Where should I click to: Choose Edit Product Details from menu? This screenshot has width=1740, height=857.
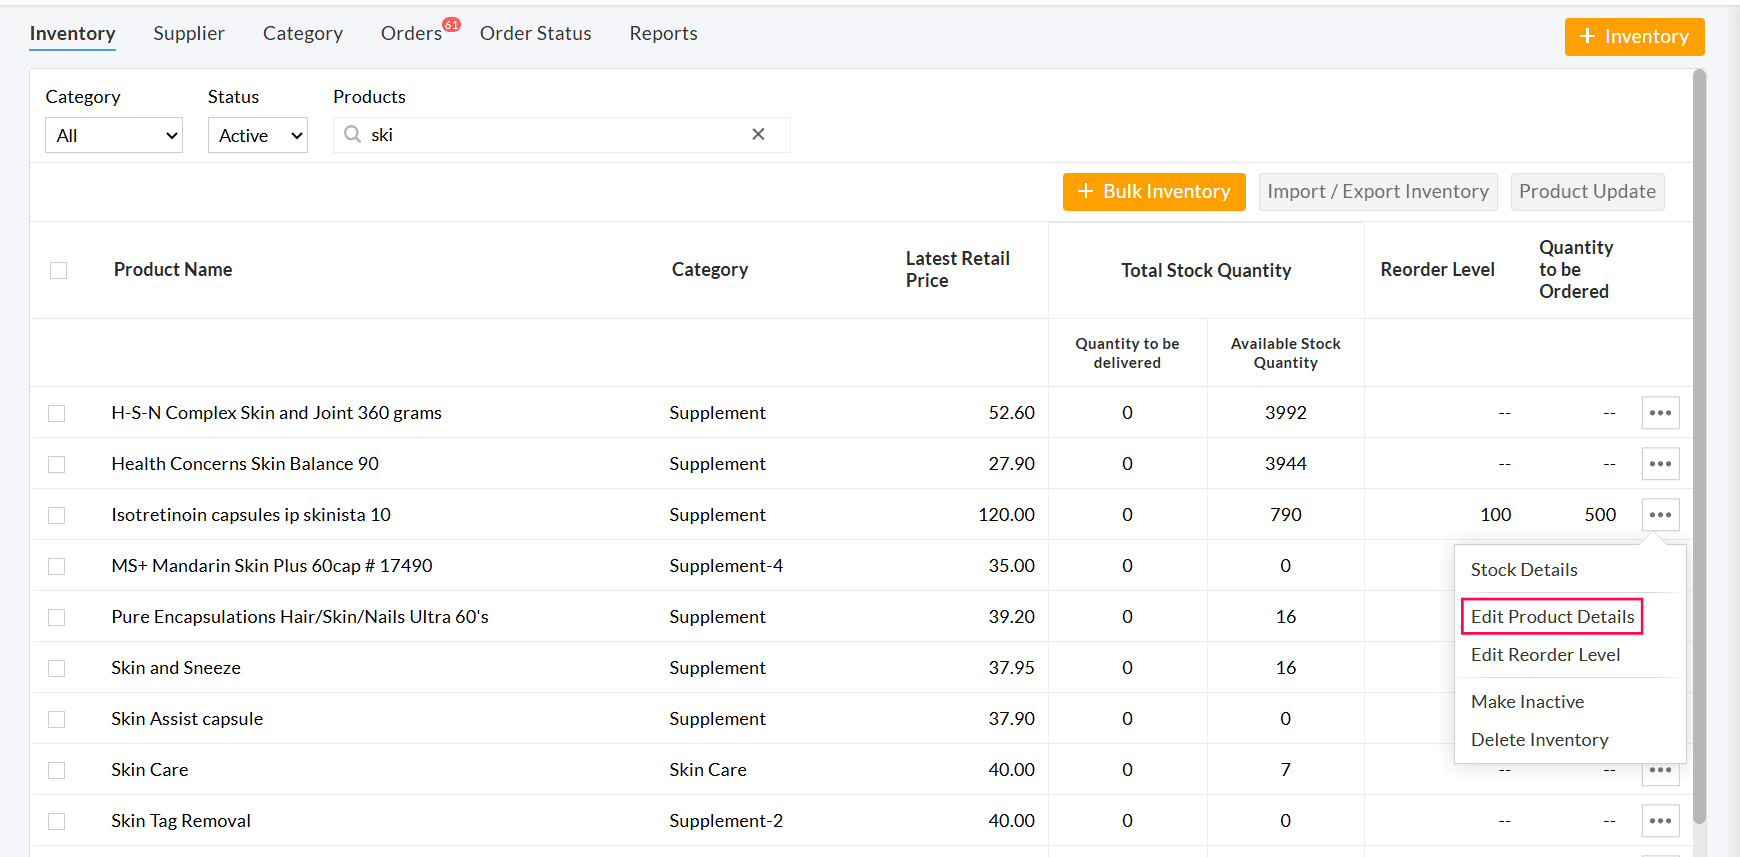(1552, 617)
